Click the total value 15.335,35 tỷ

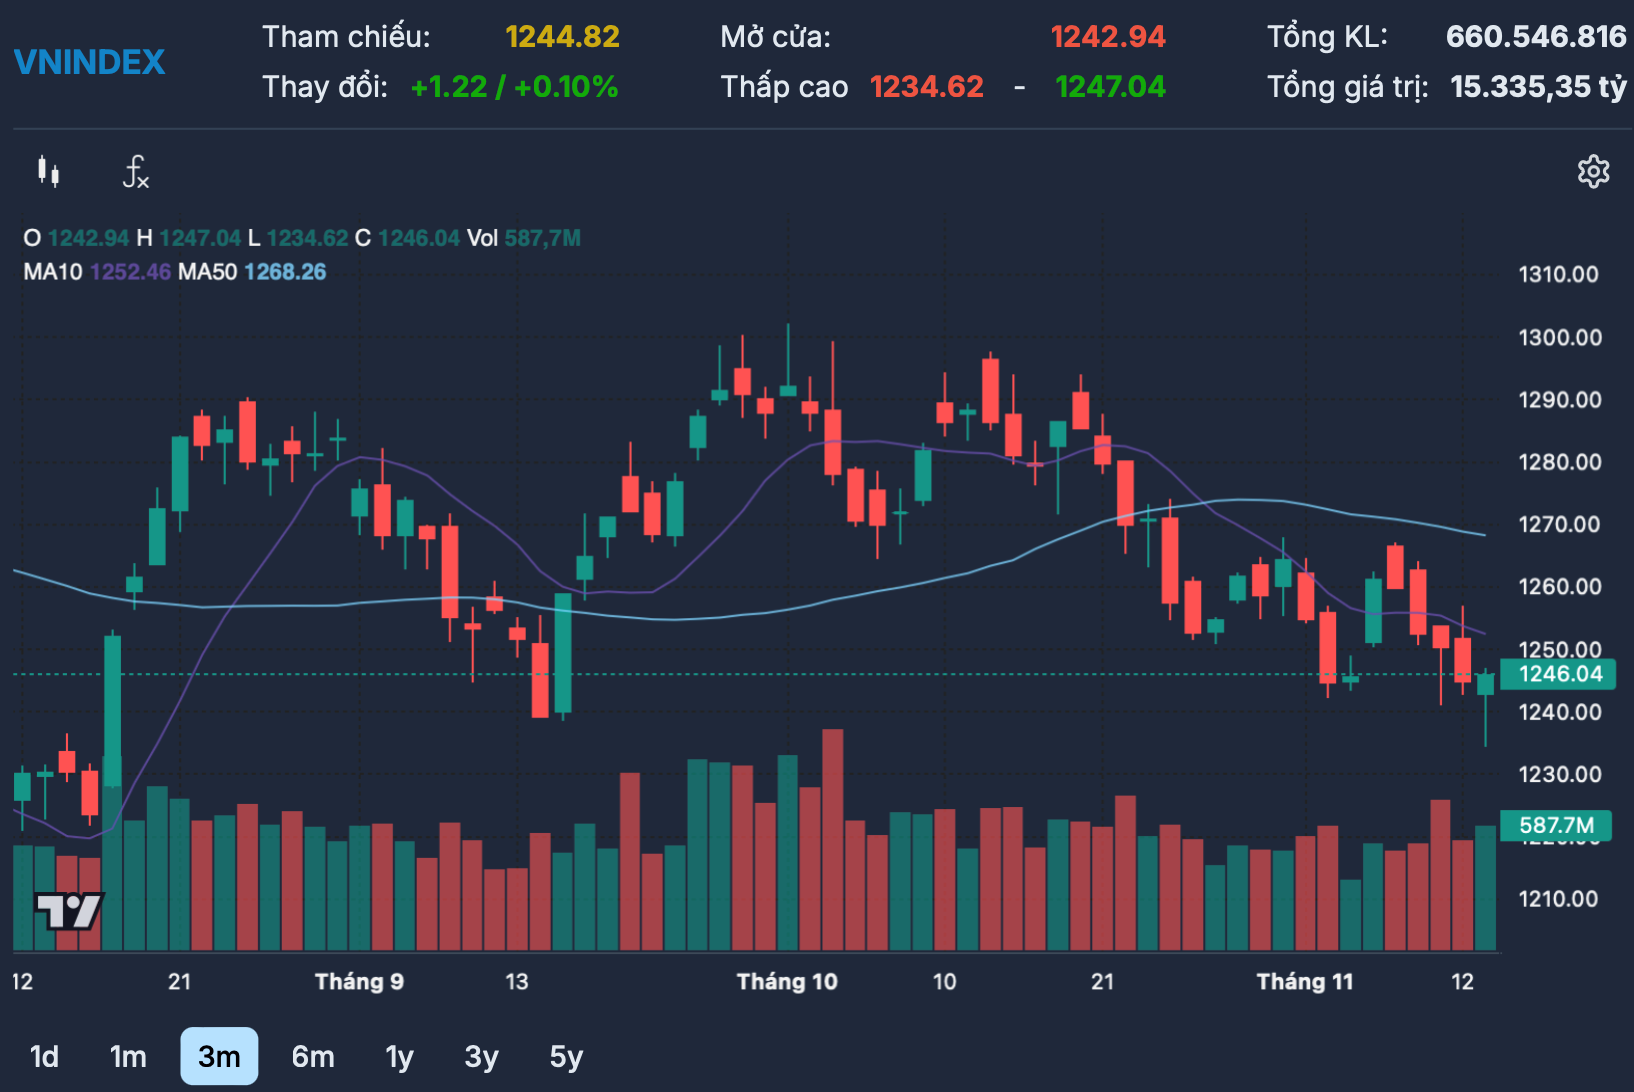tap(1539, 87)
